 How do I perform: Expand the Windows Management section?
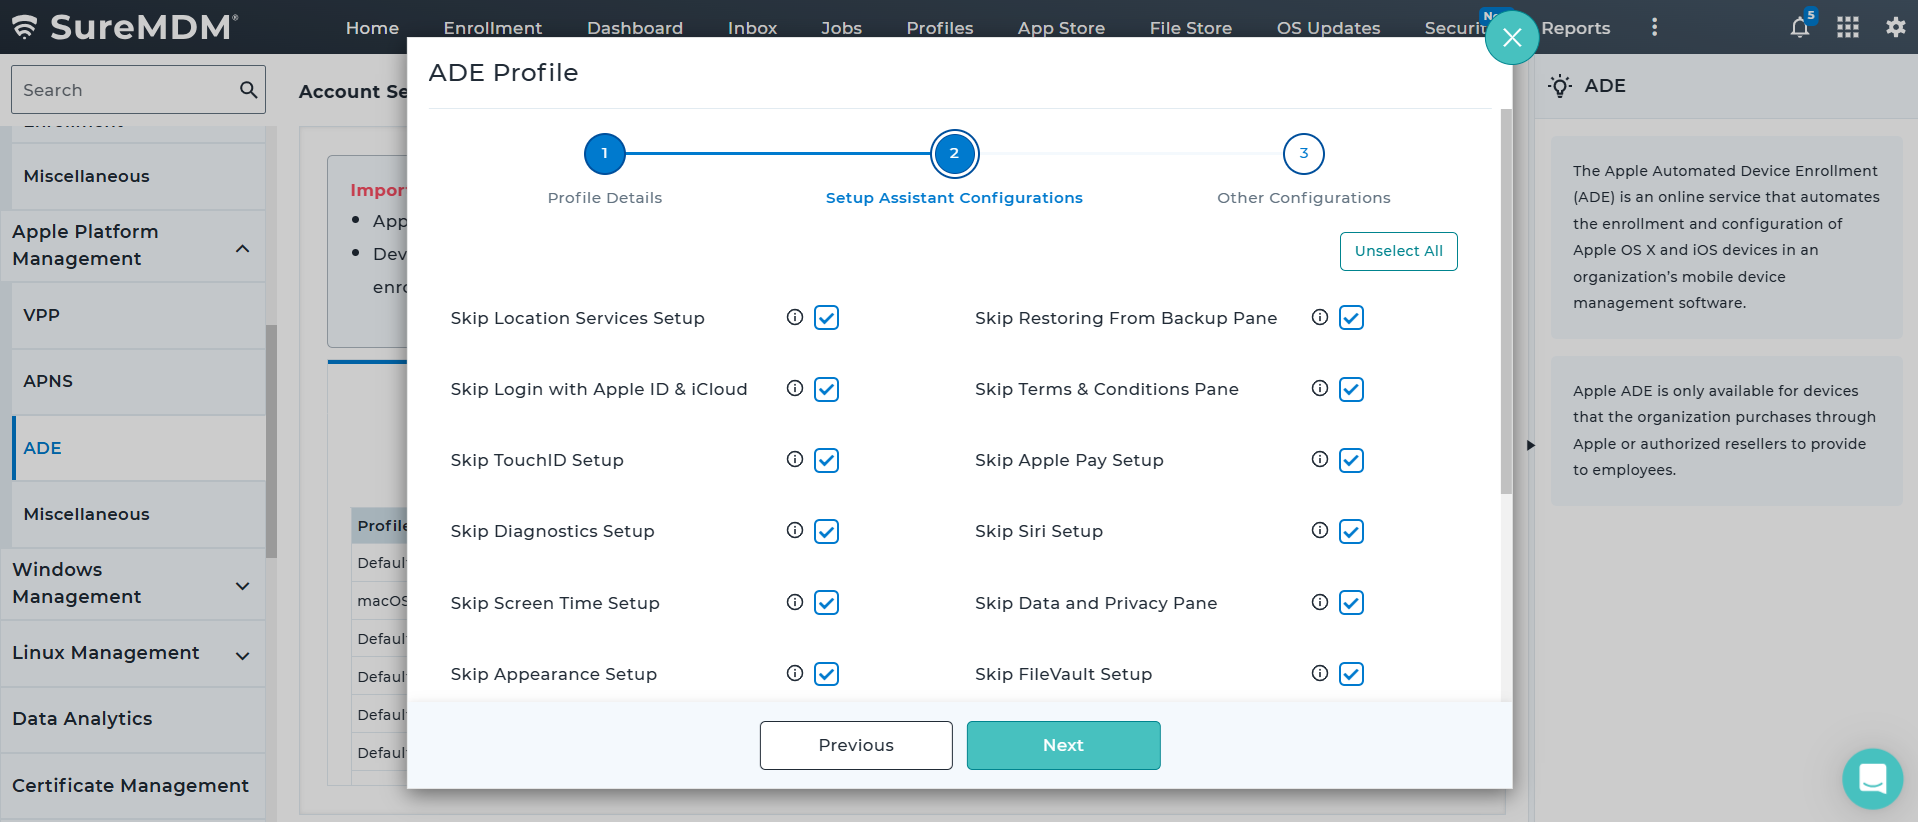242,586
